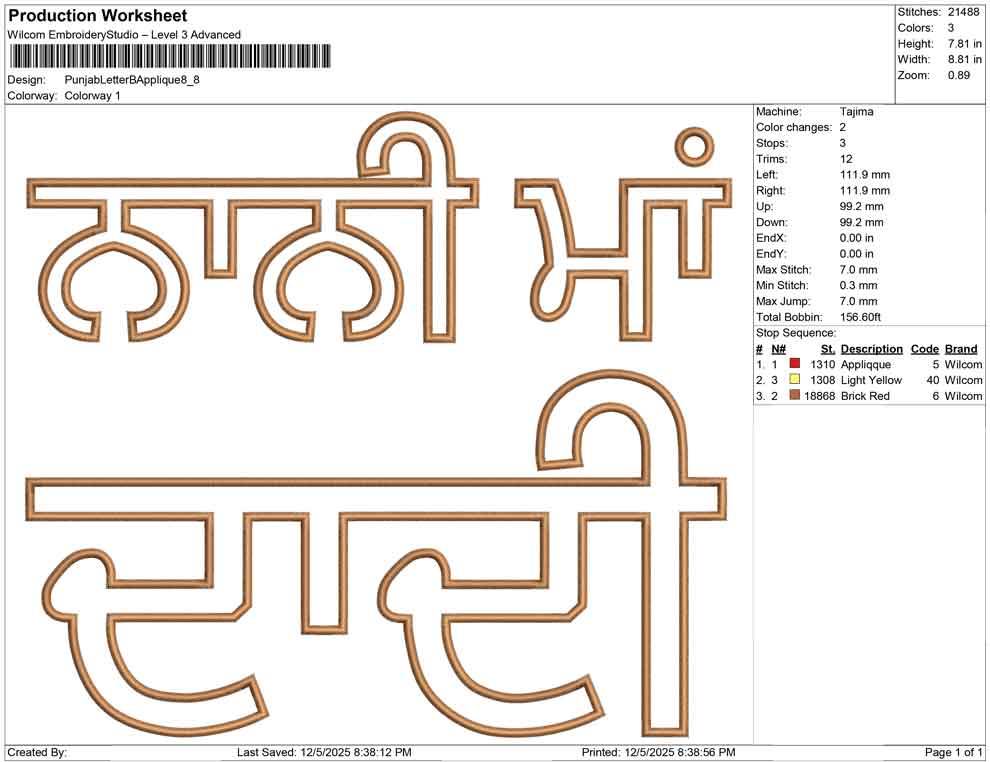Click the Production Worksheet title
This screenshot has width=990, height=762.
click(97, 15)
